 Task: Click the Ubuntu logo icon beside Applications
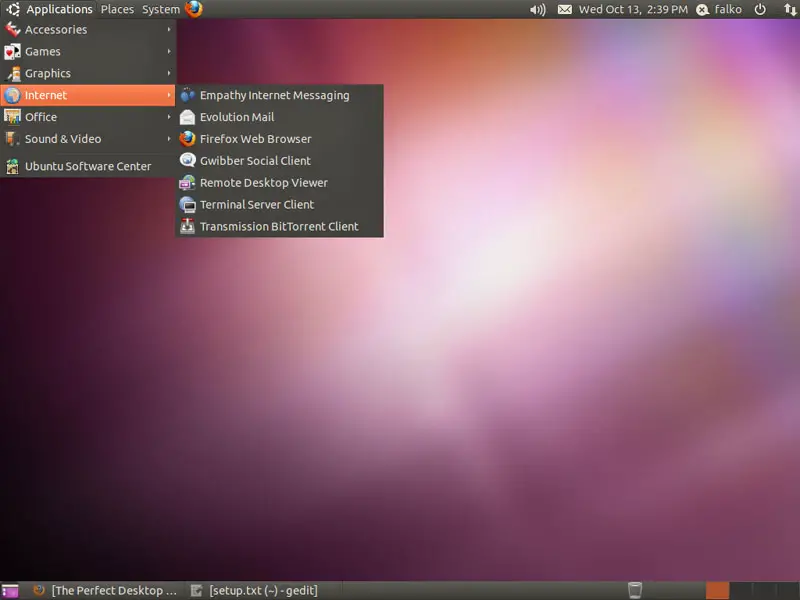13,9
